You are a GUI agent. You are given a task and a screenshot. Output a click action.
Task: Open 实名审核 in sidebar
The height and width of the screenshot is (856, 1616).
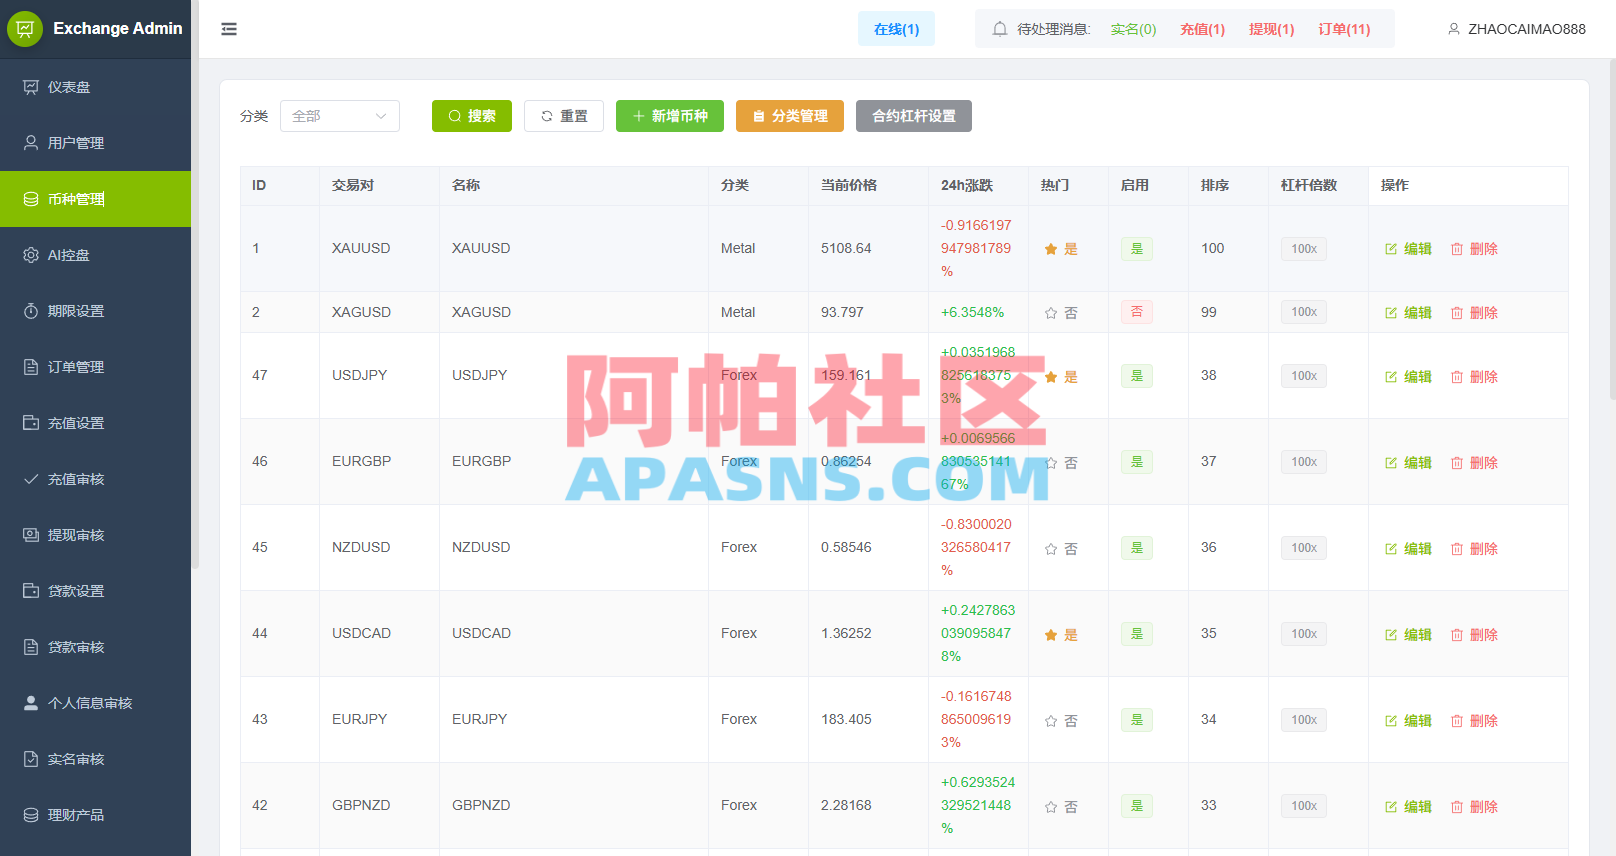(x=95, y=759)
